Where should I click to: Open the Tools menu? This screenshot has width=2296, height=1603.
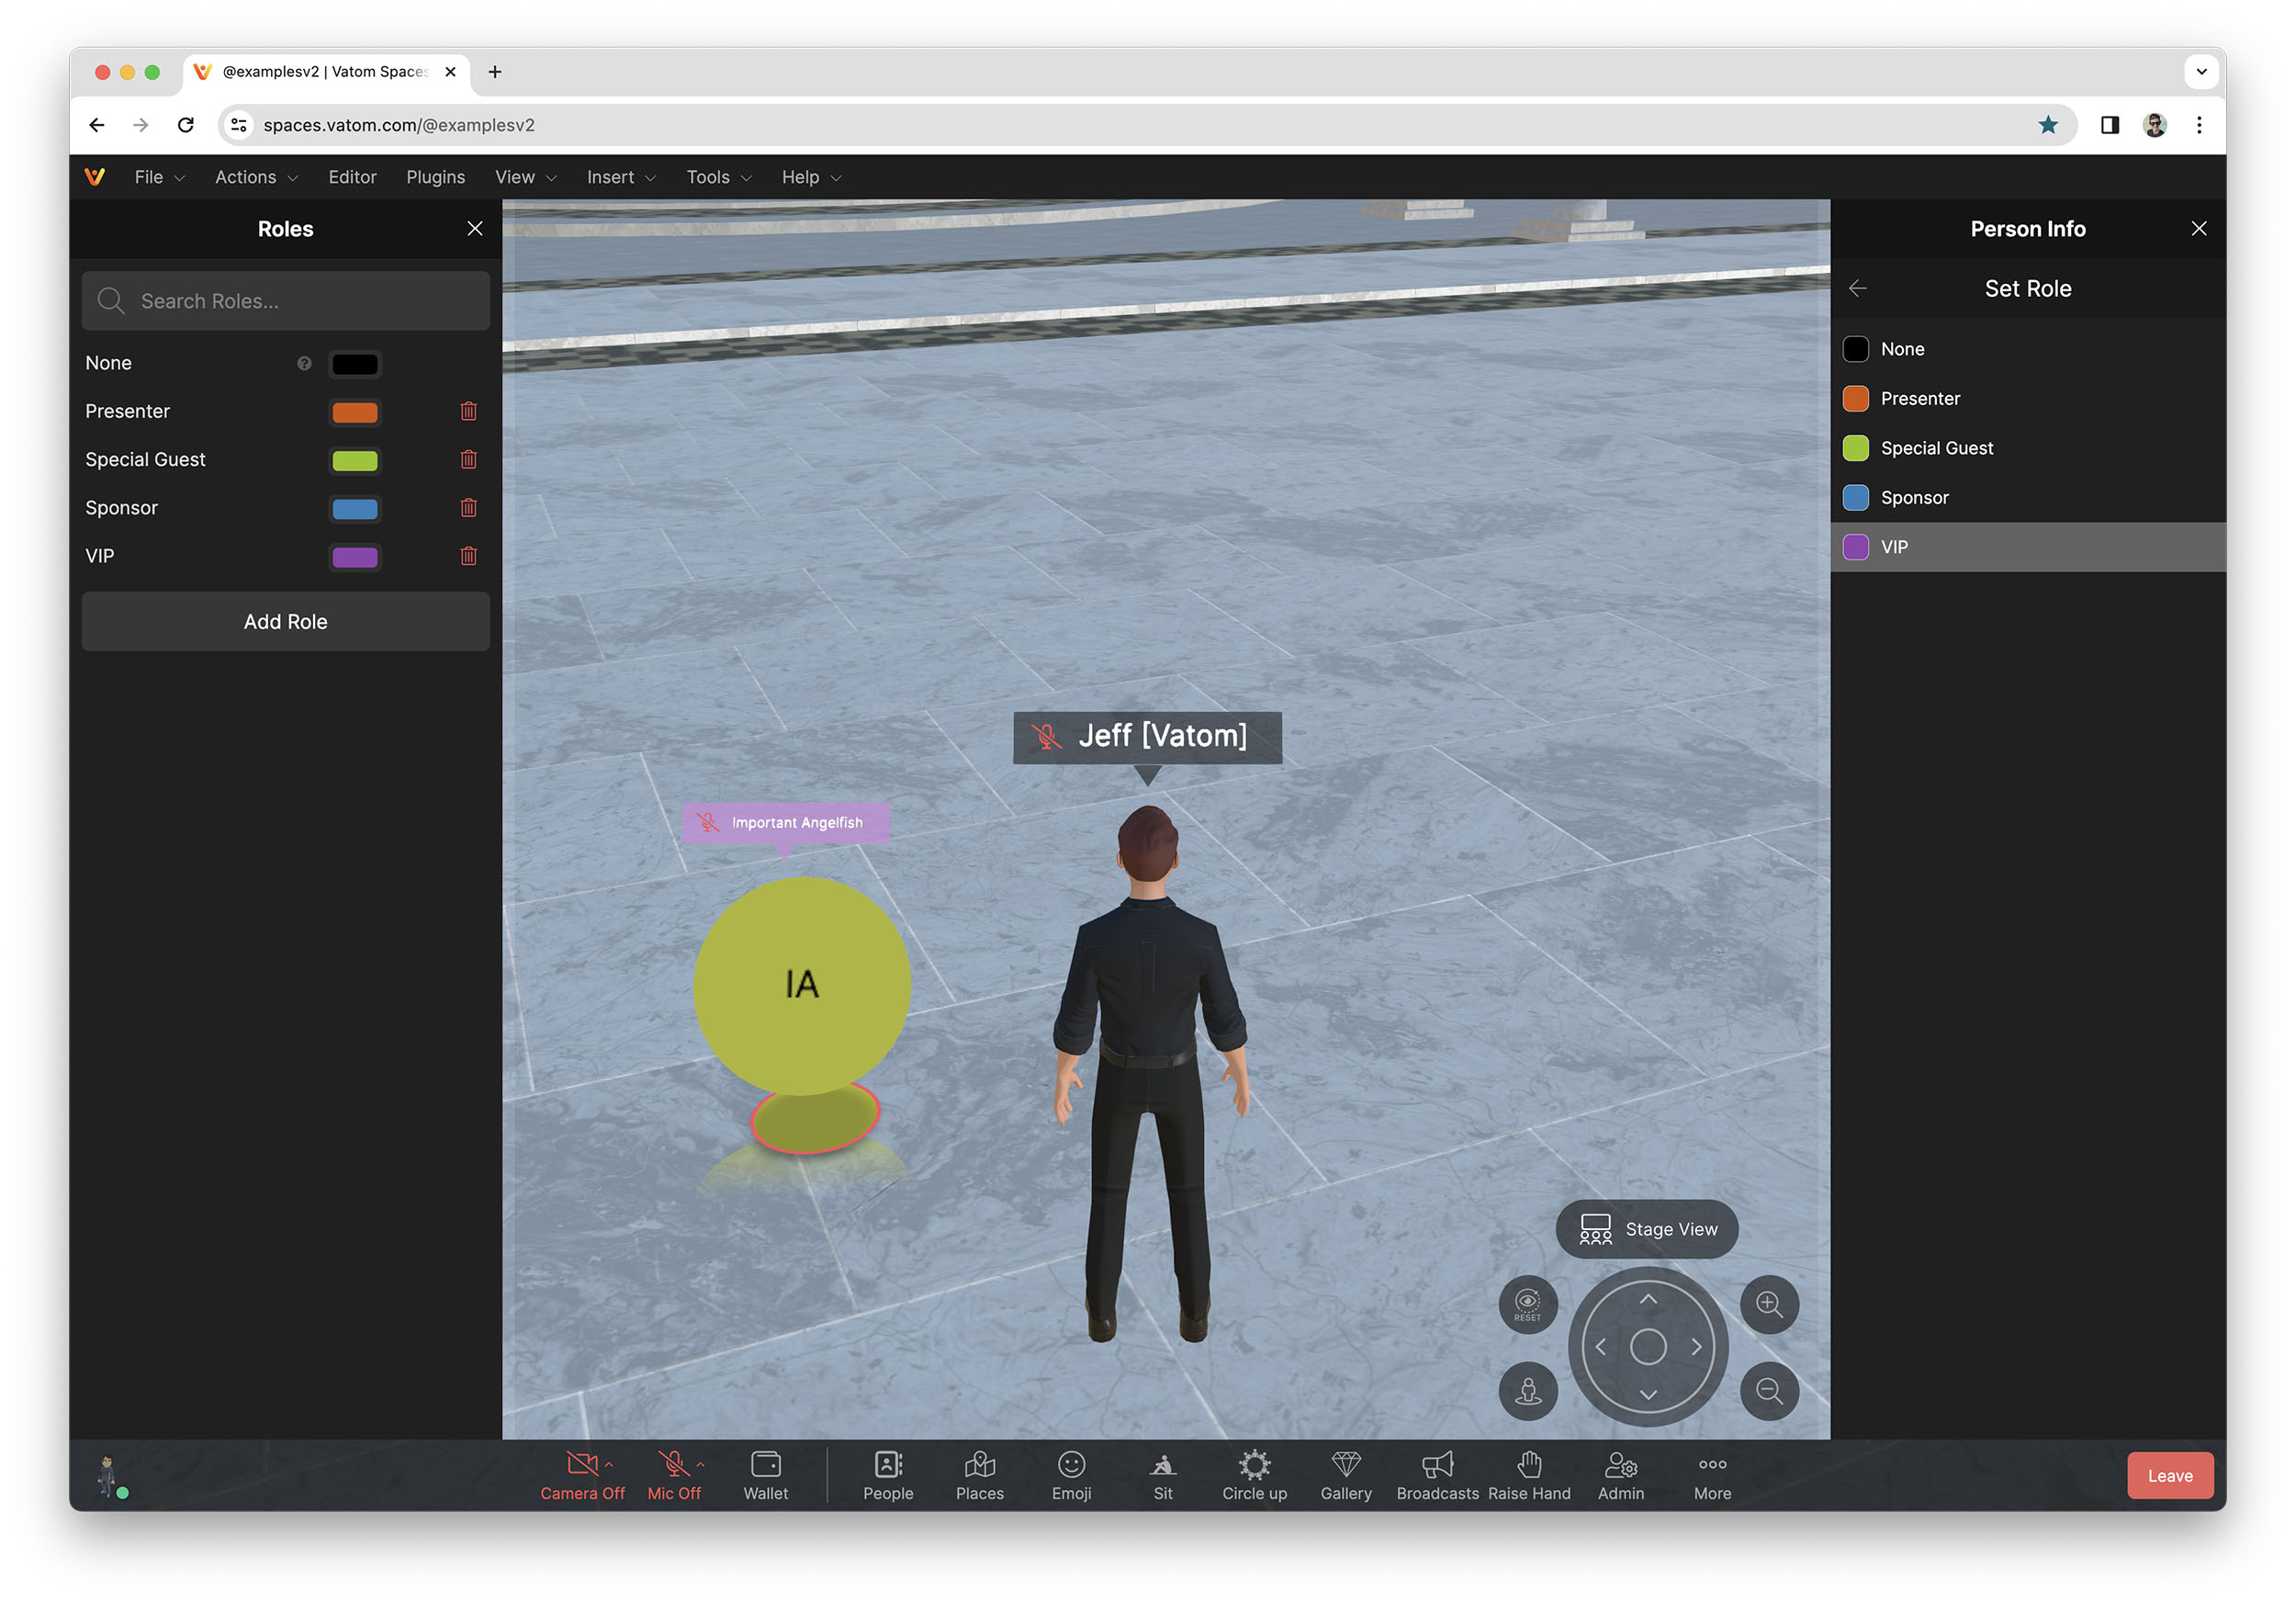(x=718, y=176)
